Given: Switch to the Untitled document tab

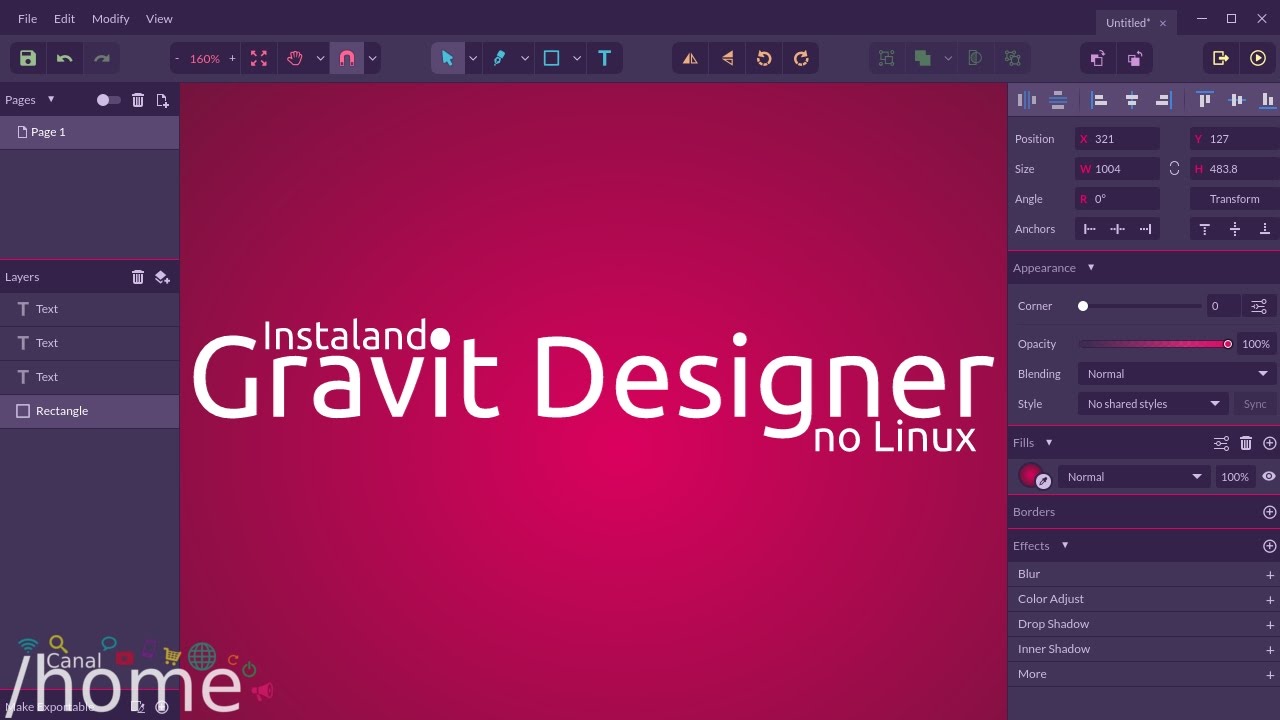Looking at the screenshot, I should (x=1127, y=22).
